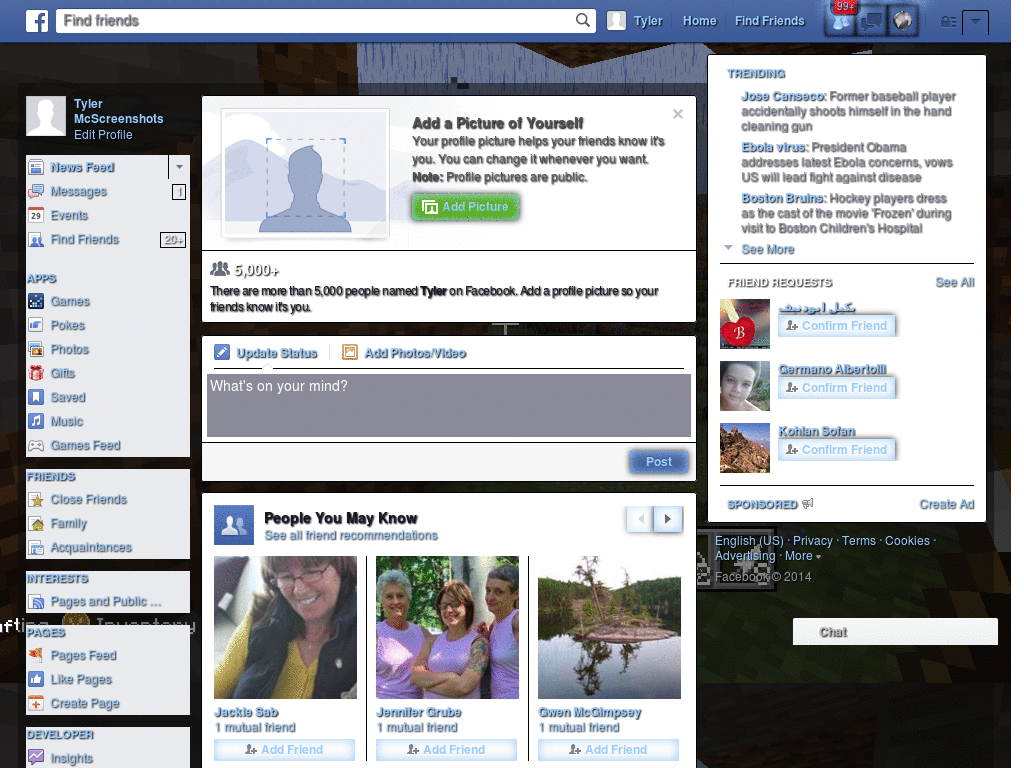Open the notifications globe icon
This screenshot has height=768, width=1024.
click(x=903, y=20)
